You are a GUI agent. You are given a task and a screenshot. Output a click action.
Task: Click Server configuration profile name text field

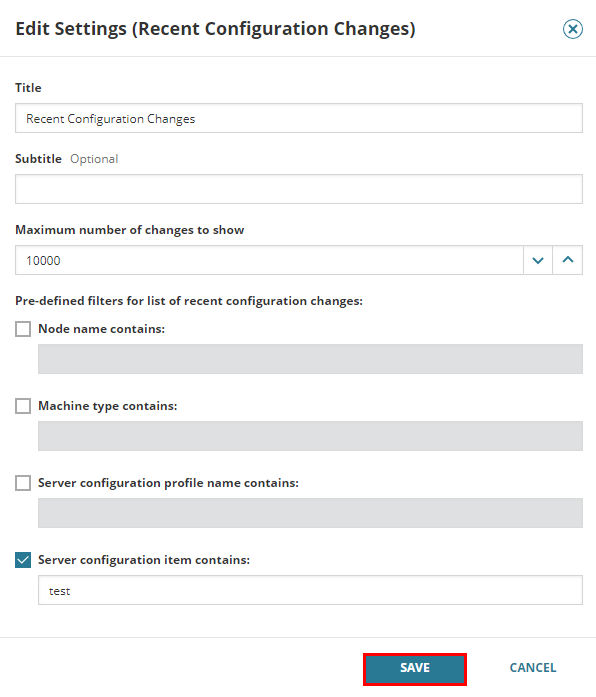pyautogui.click(x=310, y=513)
